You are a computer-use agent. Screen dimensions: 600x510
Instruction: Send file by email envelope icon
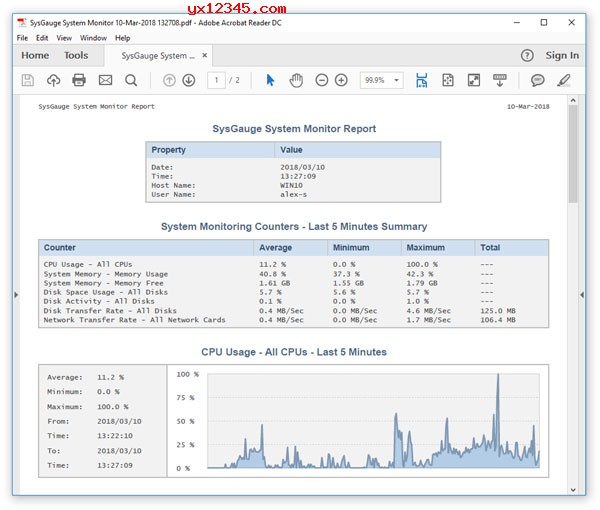tap(105, 80)
